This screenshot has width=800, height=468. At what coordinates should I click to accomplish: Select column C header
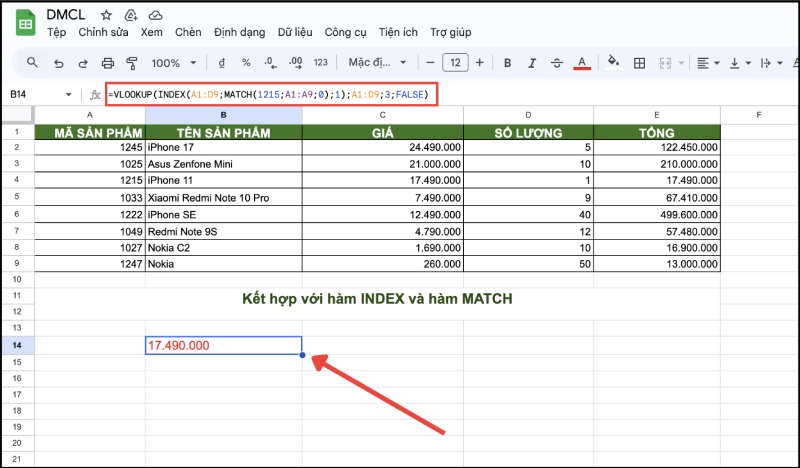click(x=383, y=115)
